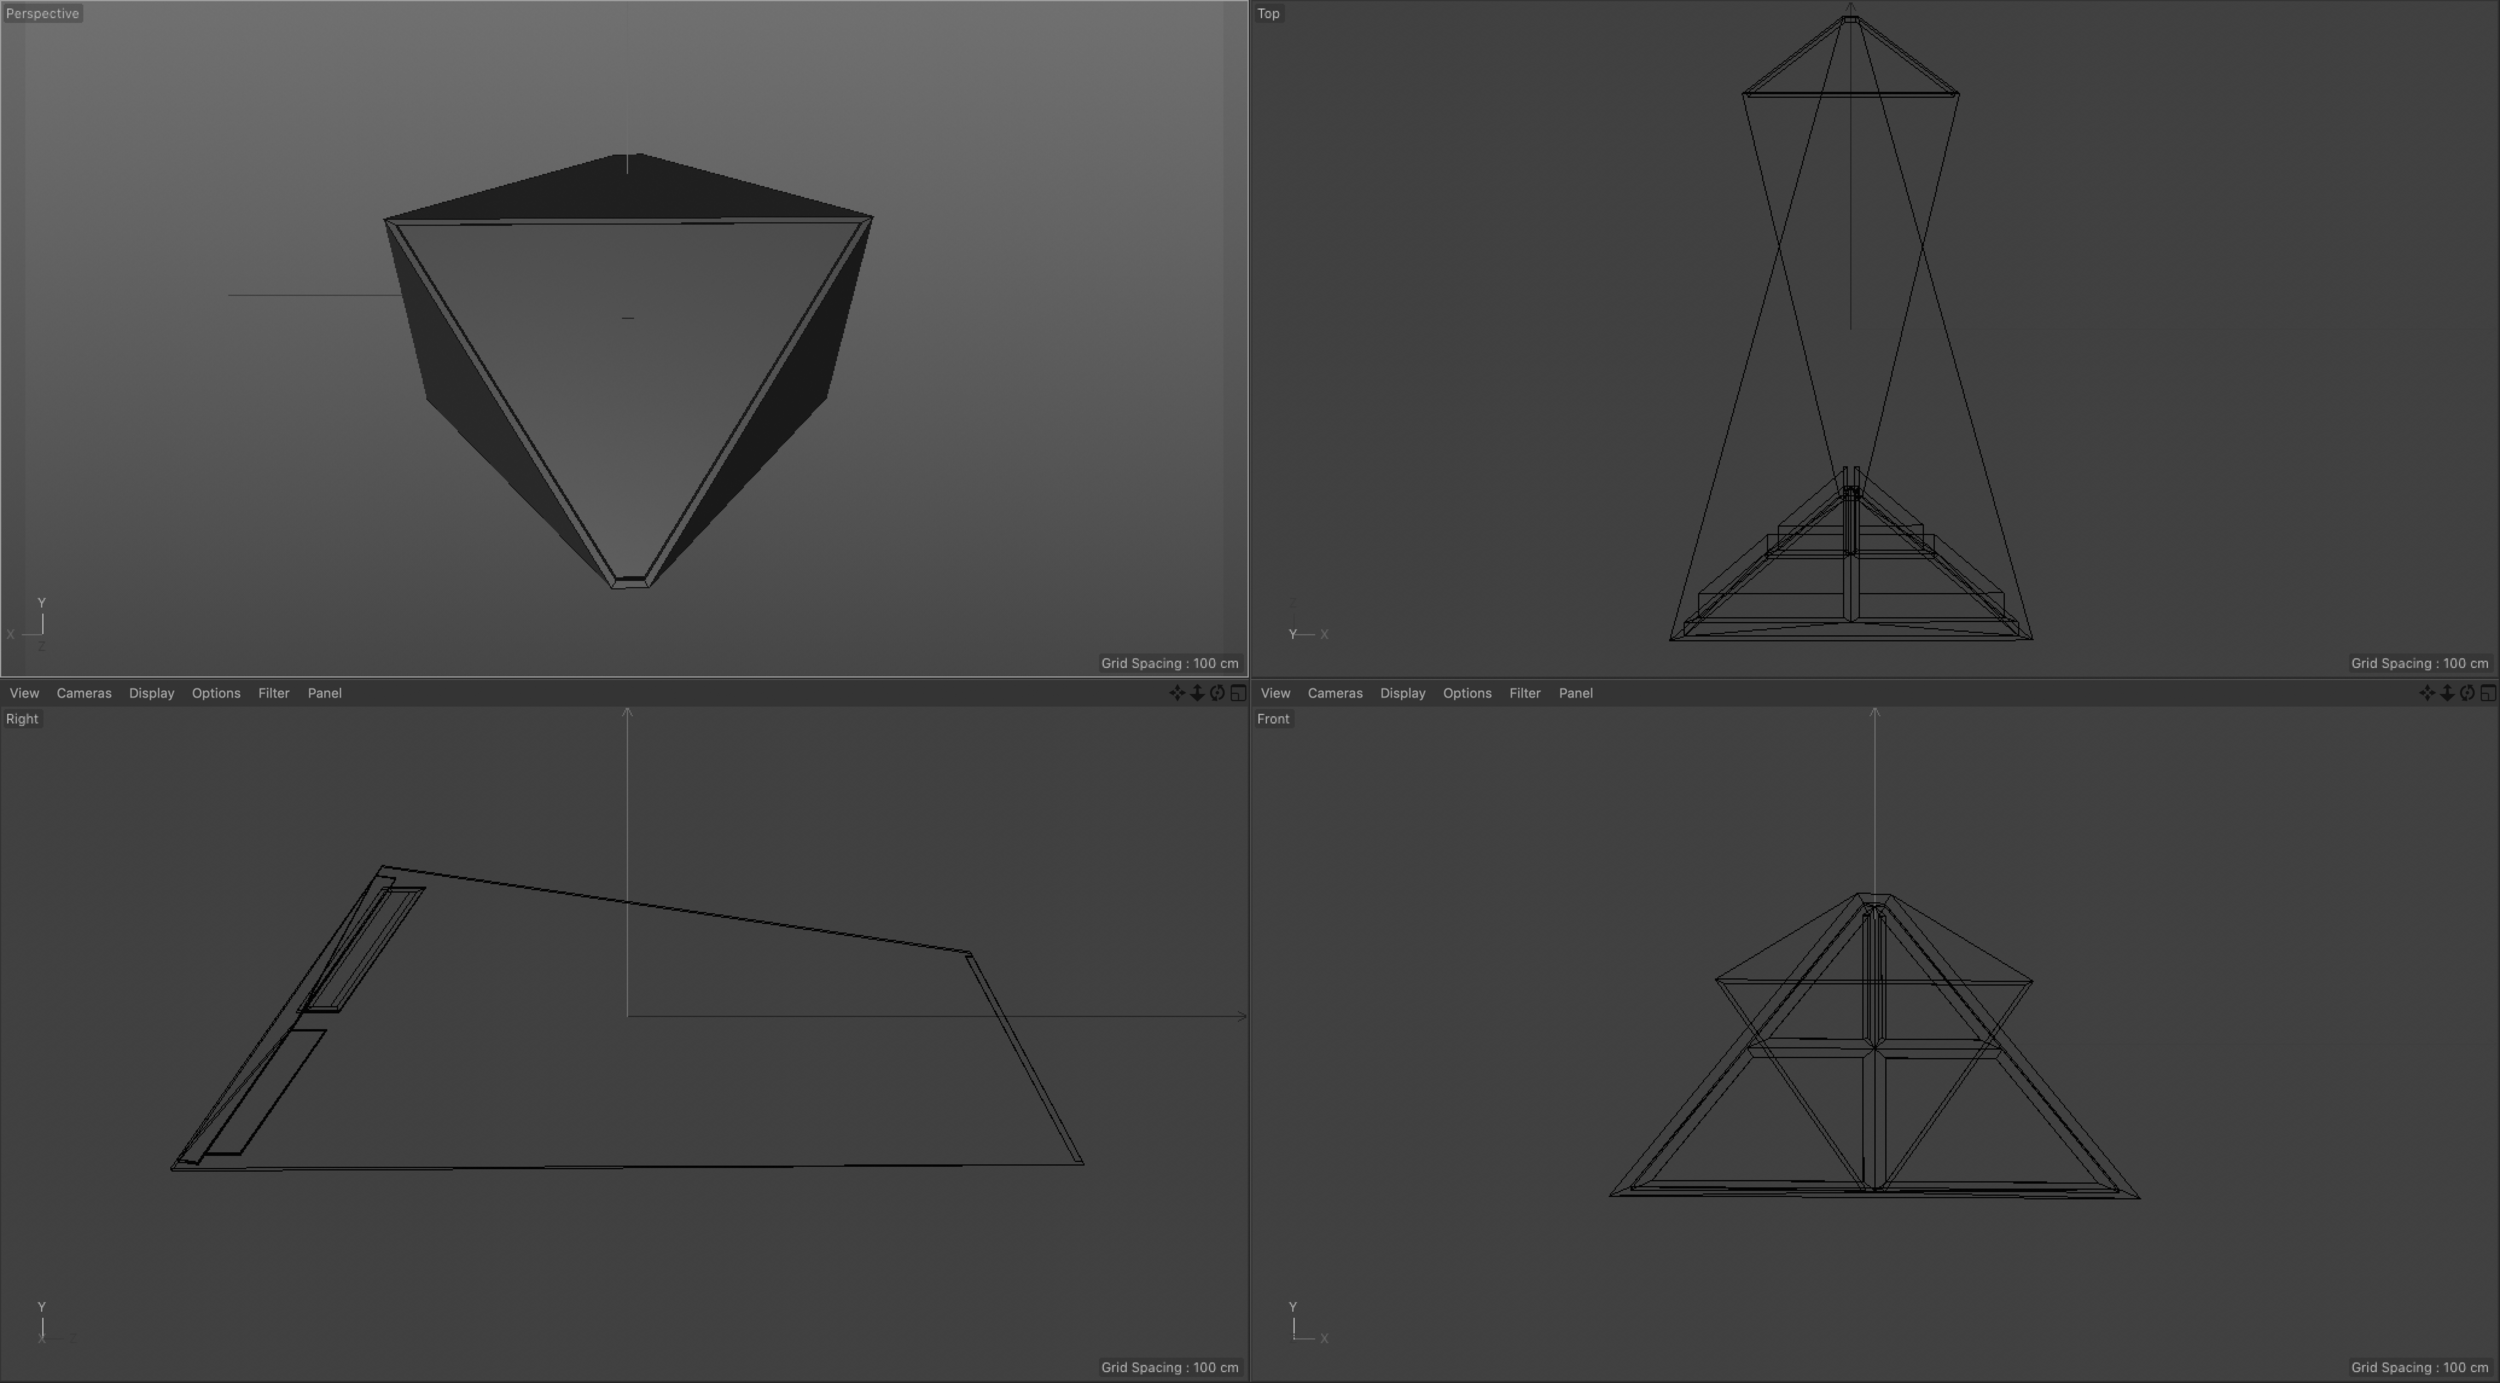Open the View menu of the Front viewport
Image resolution: width=2500 pixels, height=1383 pixels.
tap(1275, 693)
